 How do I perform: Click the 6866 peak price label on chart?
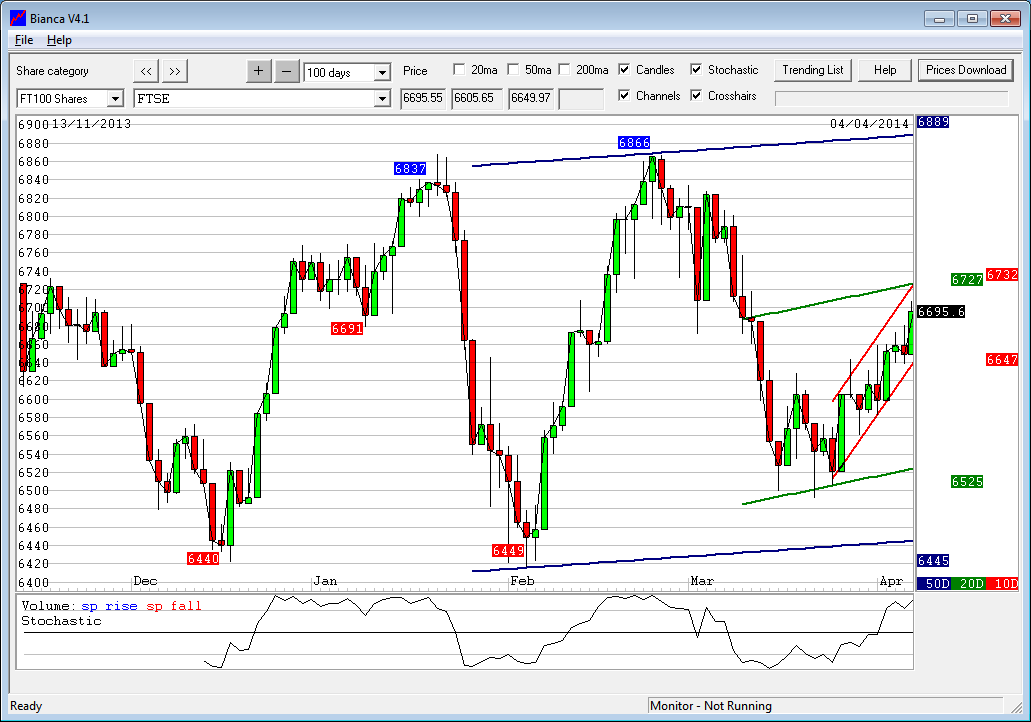pyautogui.click(x=634, y=144)
